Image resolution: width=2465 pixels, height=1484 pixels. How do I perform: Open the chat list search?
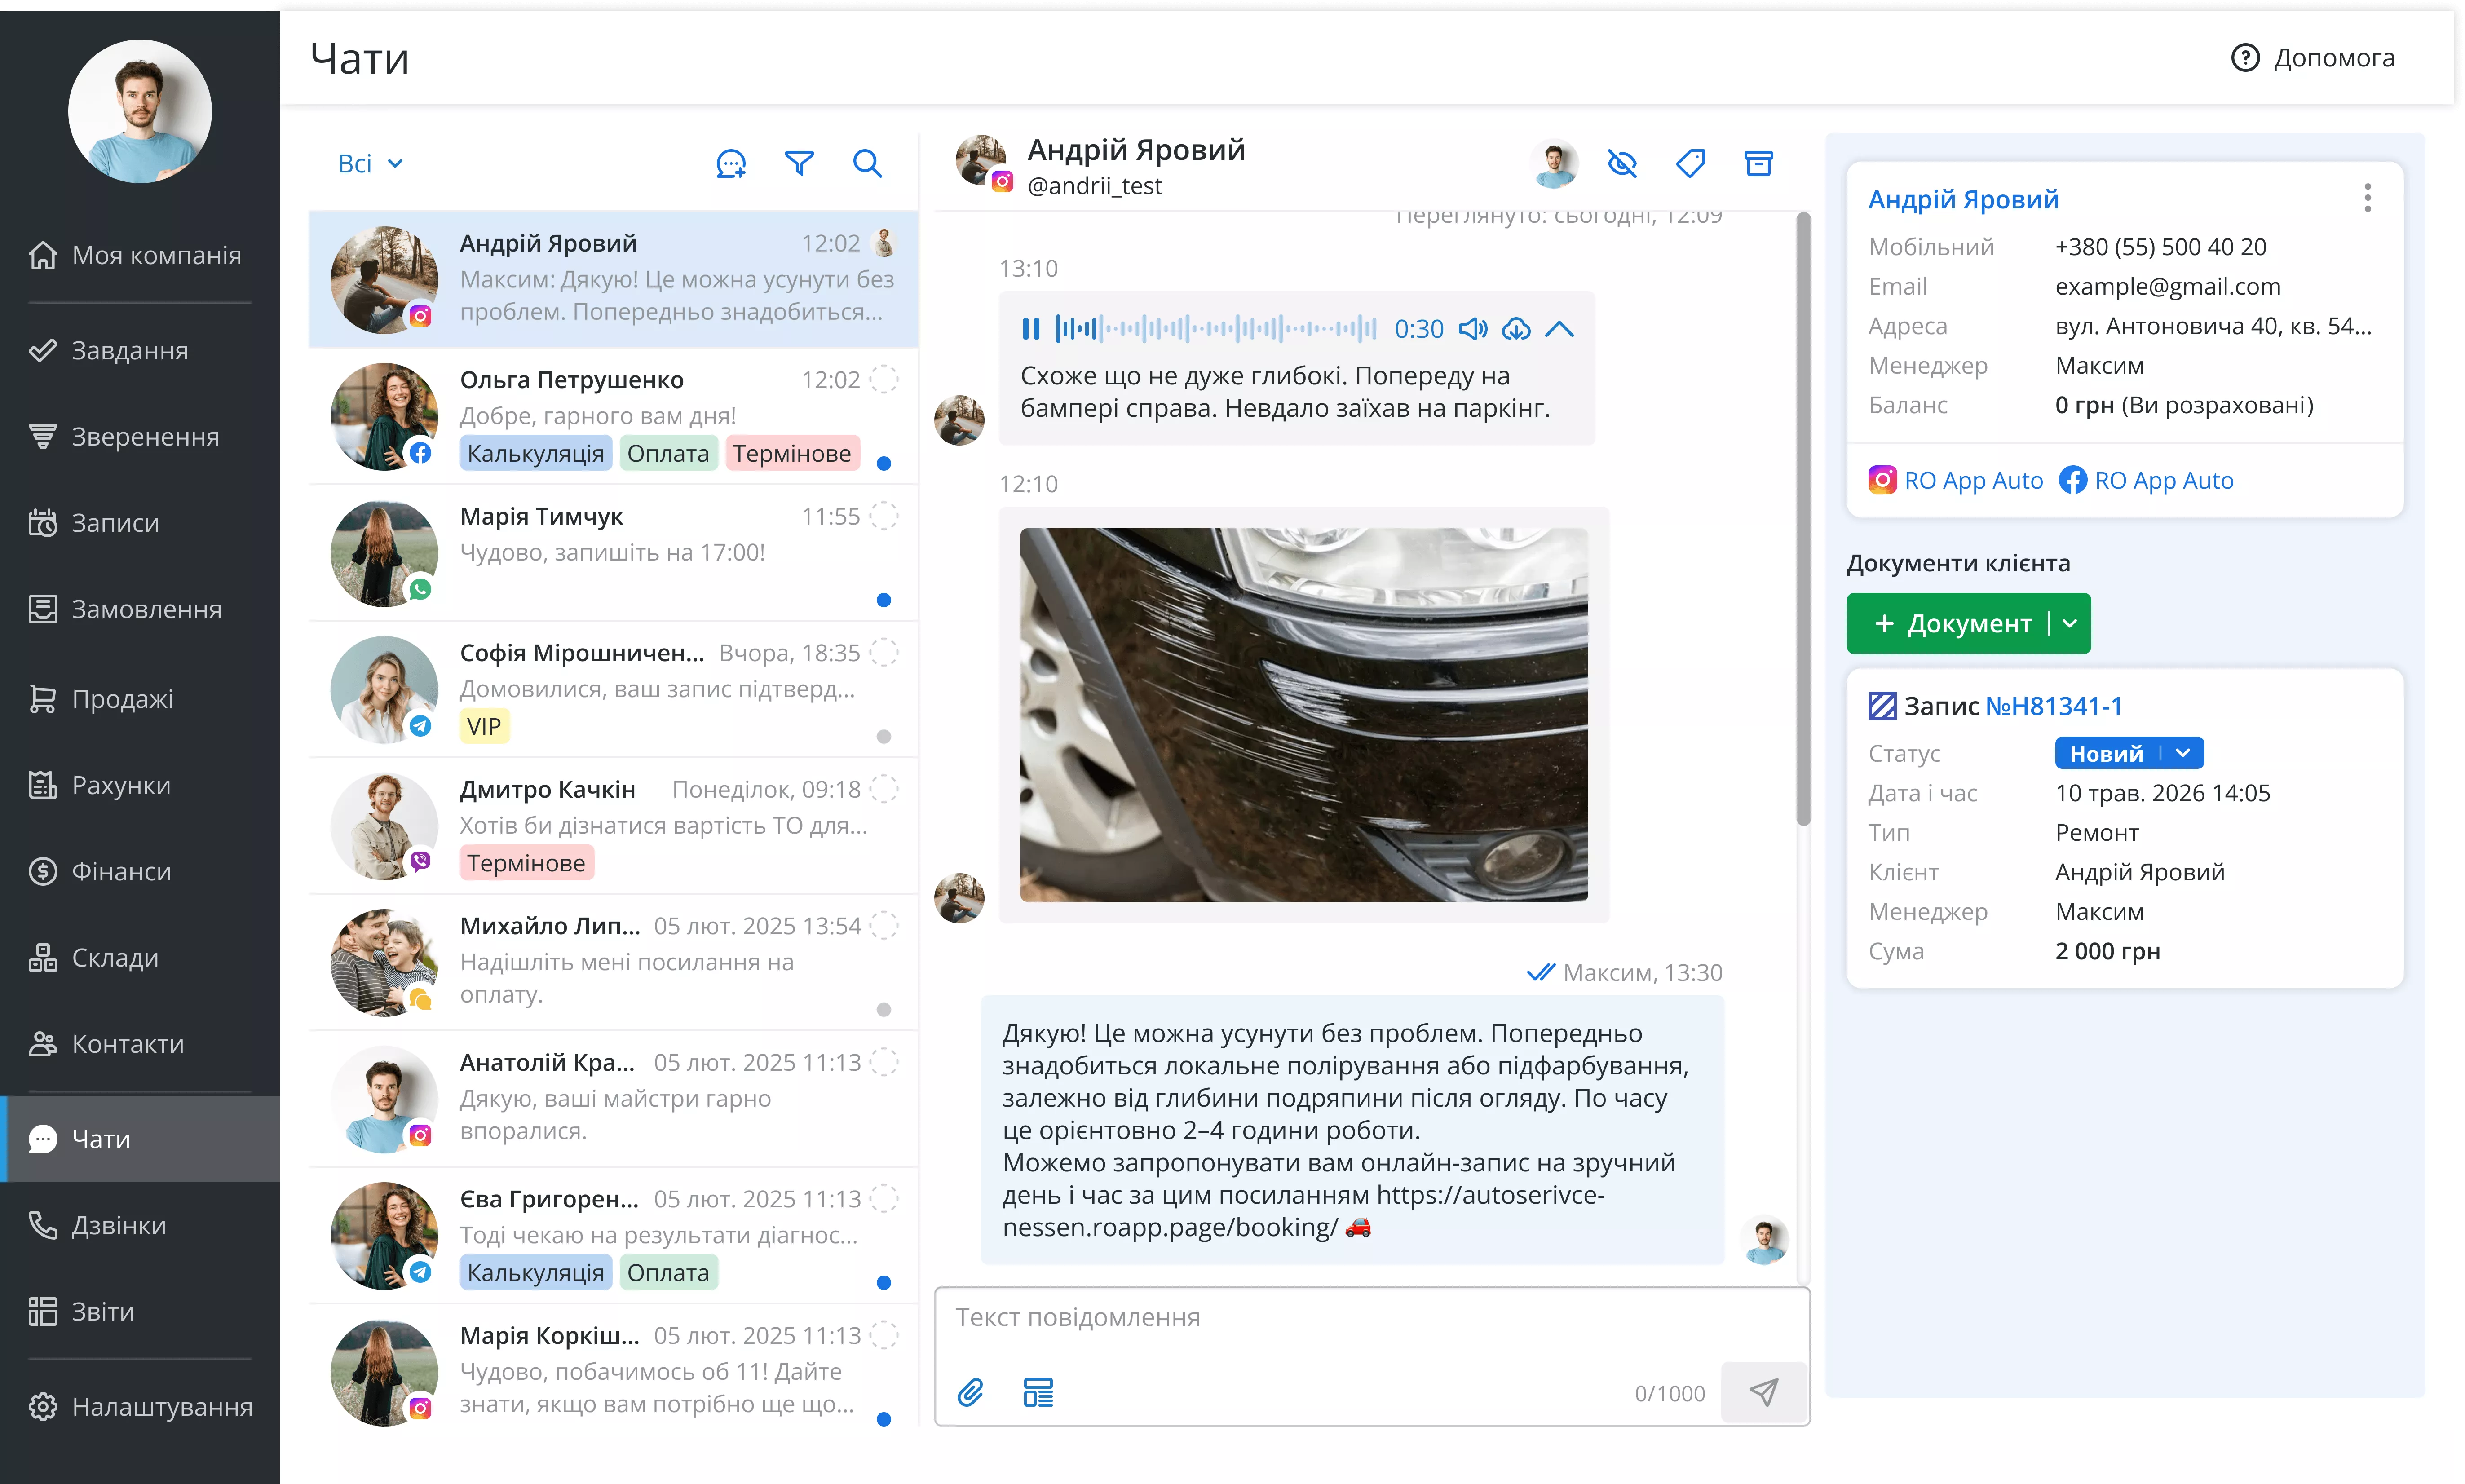coord(867,164)
